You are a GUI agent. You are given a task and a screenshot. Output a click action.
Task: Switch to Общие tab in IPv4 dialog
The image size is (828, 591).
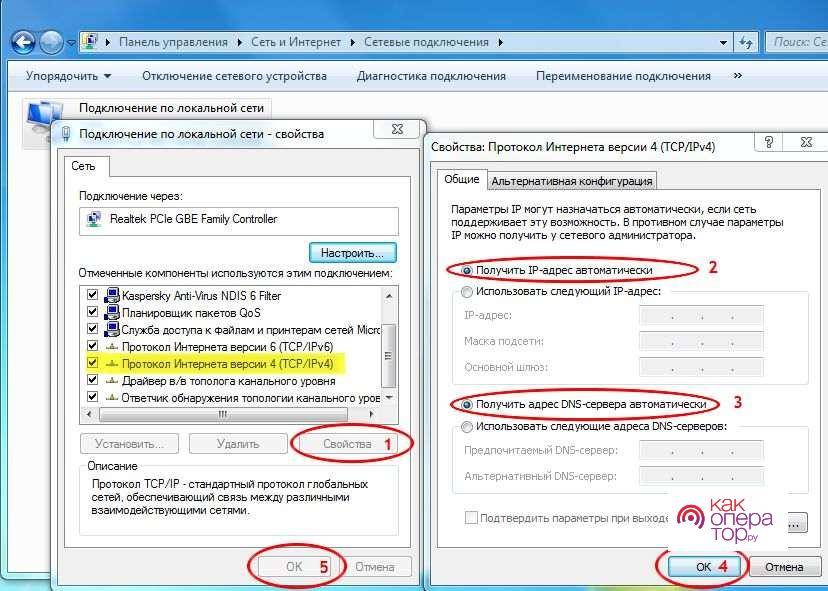tap(462, 179)
